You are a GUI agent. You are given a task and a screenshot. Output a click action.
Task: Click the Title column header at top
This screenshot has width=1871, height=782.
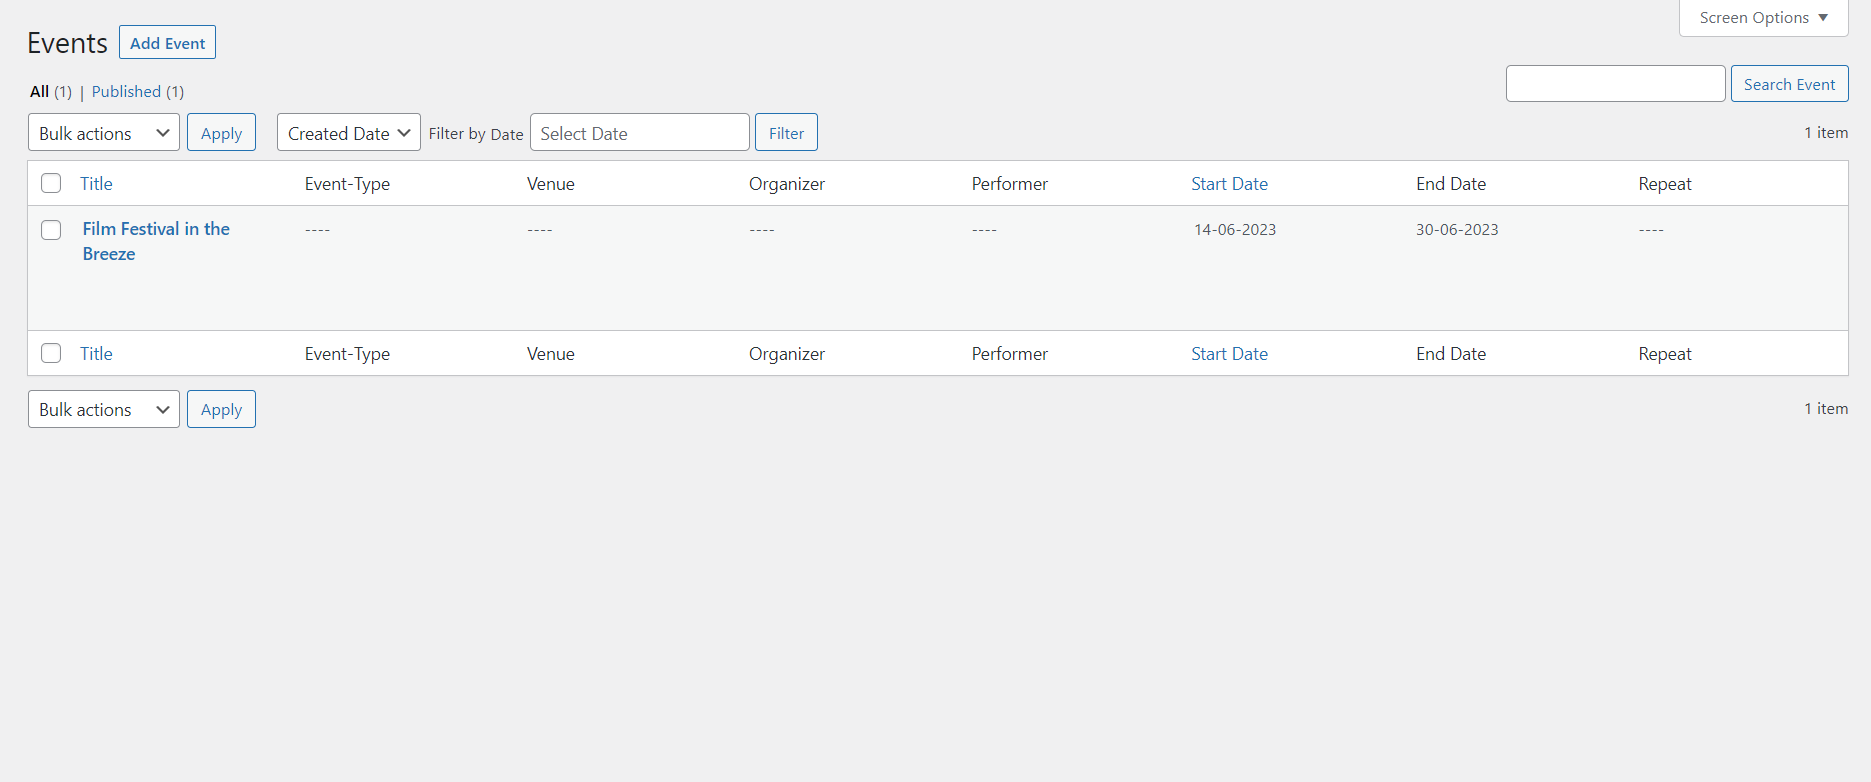[x=96, y=184]
